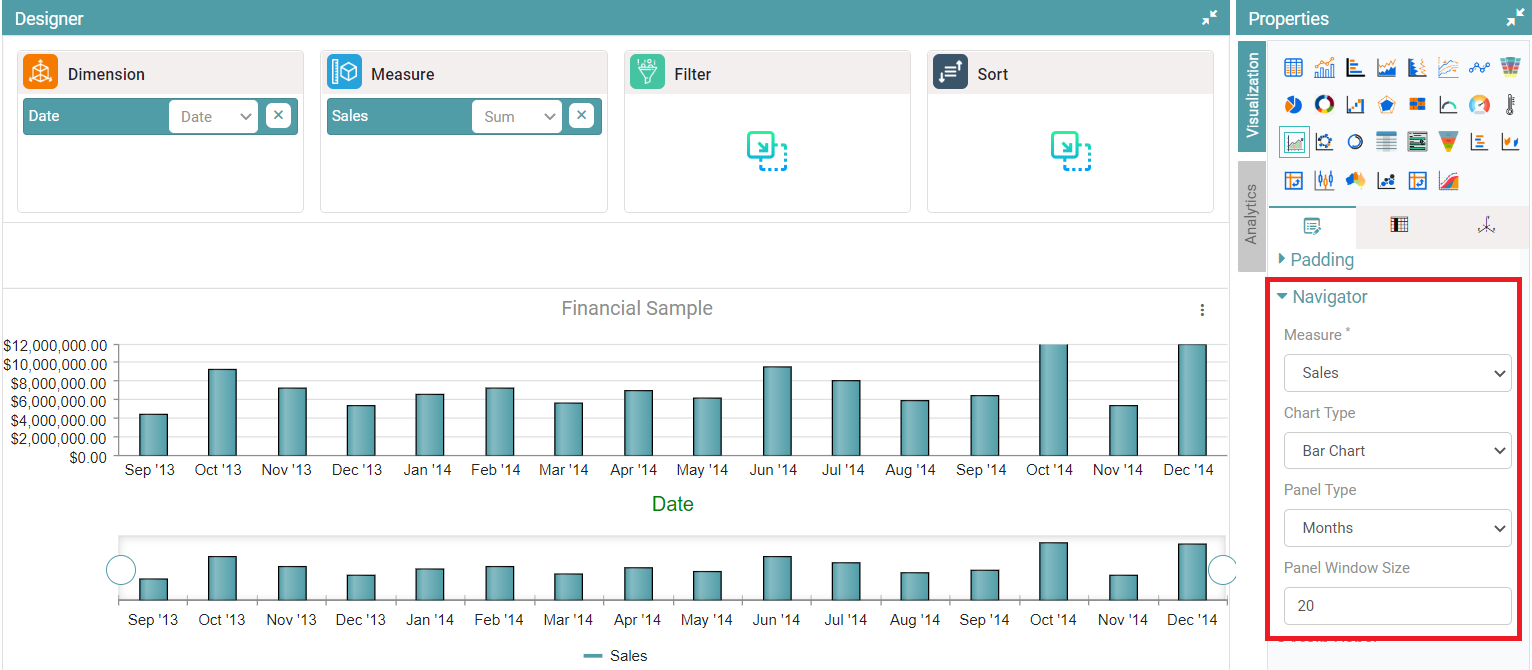
Task: Remove the Sales measure field
Action: coord(581,116)
